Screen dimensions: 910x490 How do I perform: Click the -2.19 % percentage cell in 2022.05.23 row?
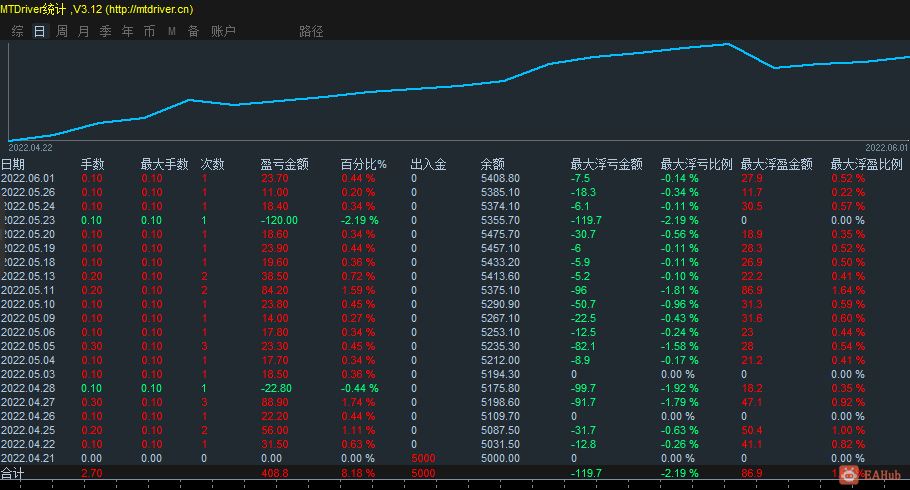point(360,220)
